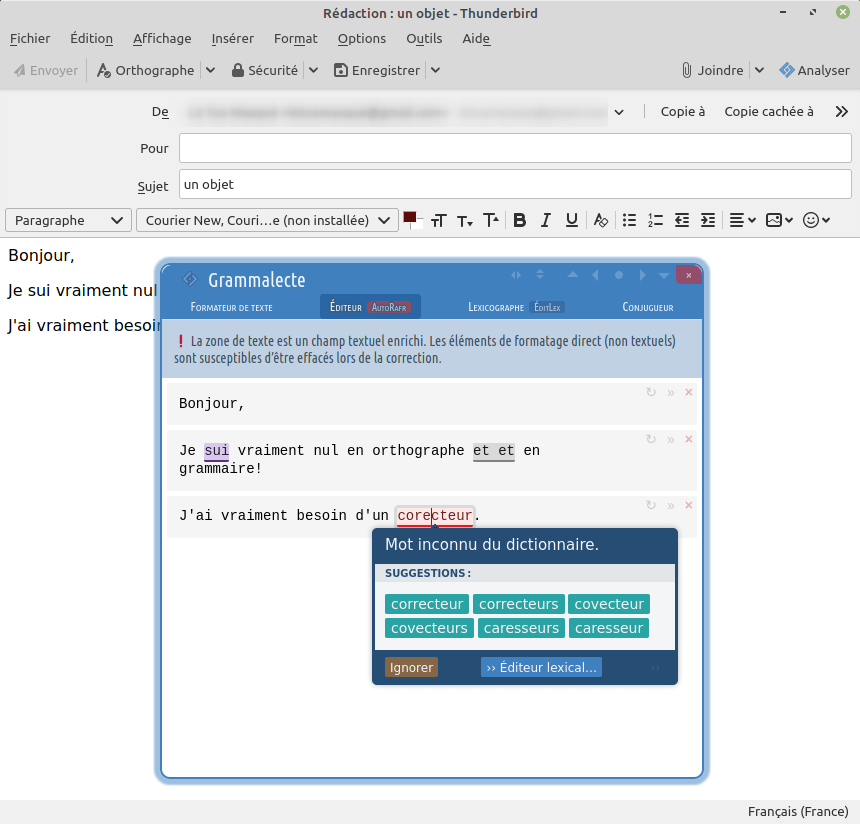Switch to the Conjugueur tab
860x824 pixels.
pyautogui.click(x=648, y=307)
